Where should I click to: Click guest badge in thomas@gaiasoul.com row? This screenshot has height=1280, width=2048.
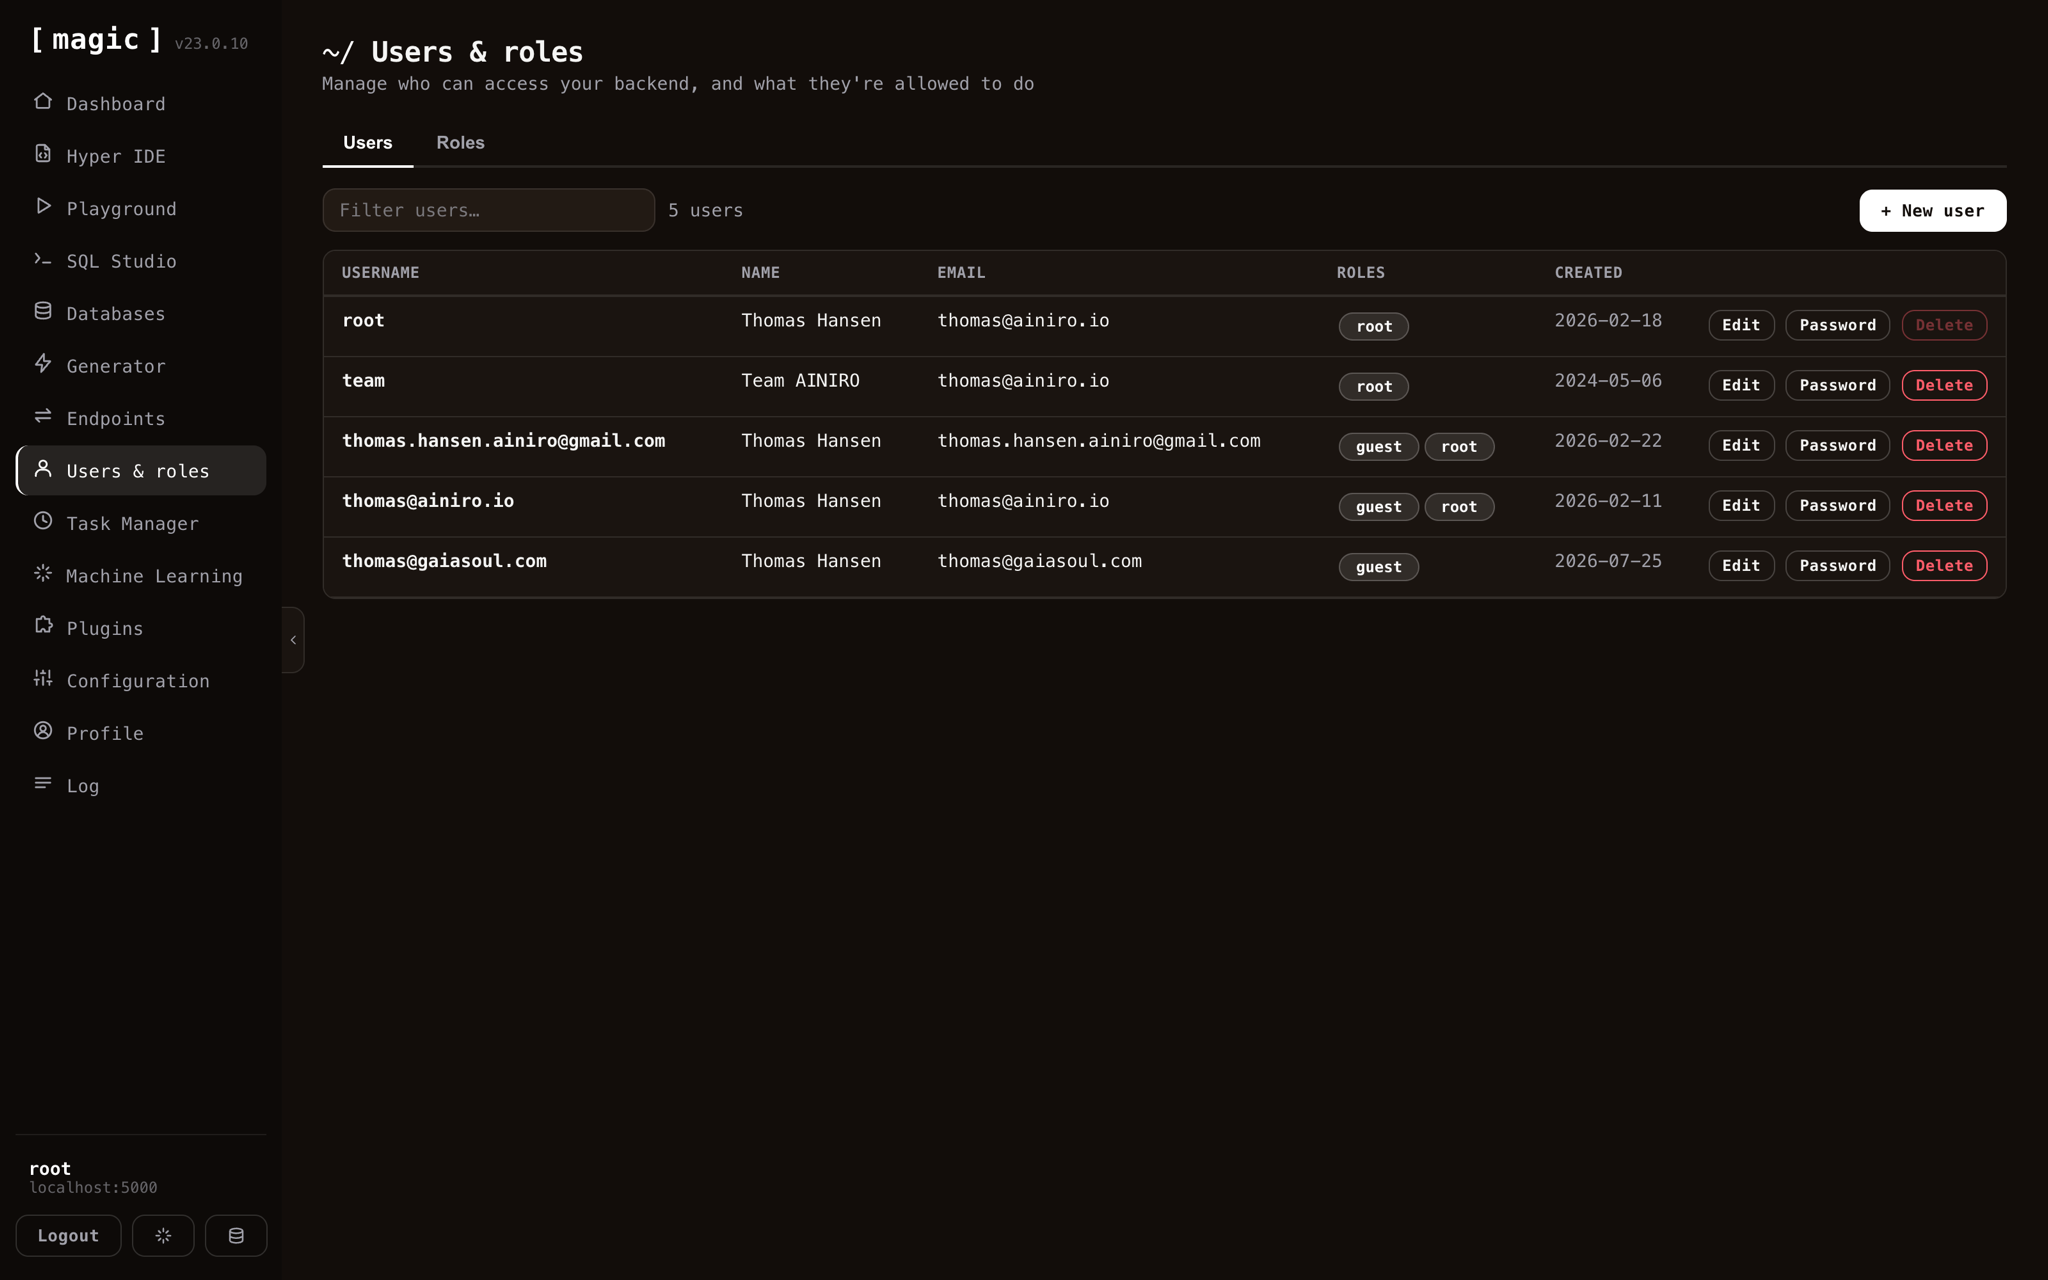[1378, 567]
